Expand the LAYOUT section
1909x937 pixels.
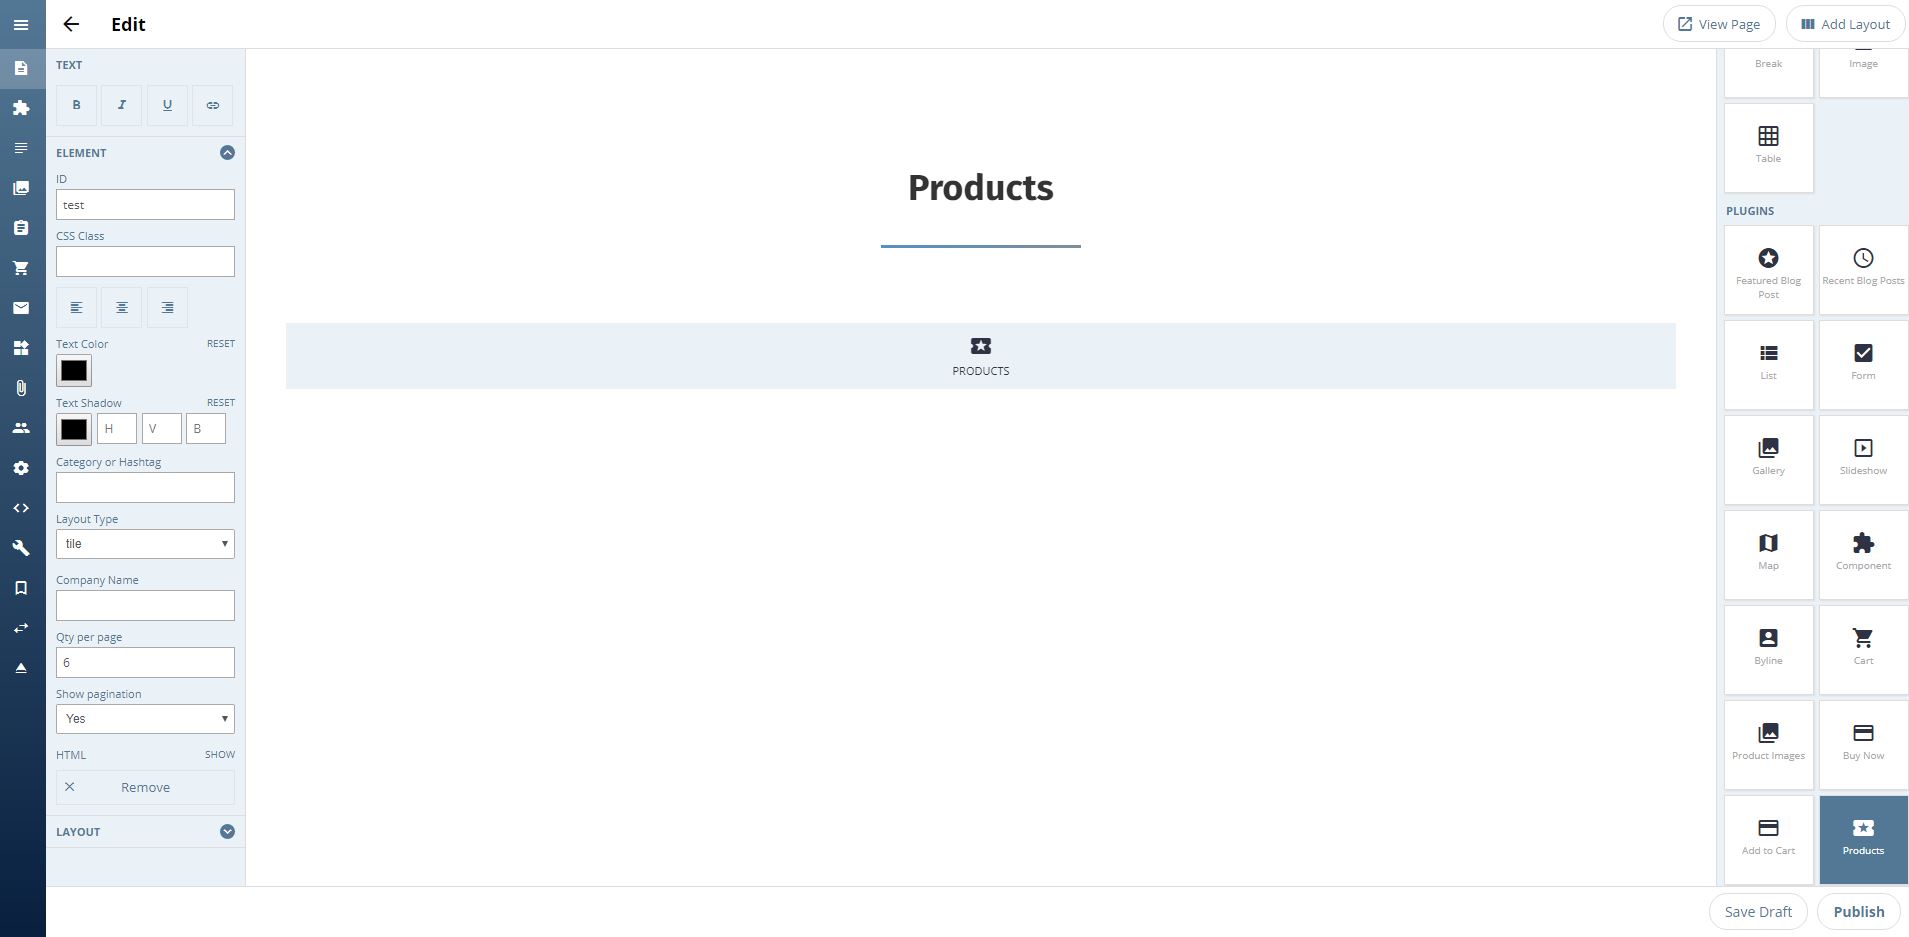pyautogui.click(x=227, y=832)
